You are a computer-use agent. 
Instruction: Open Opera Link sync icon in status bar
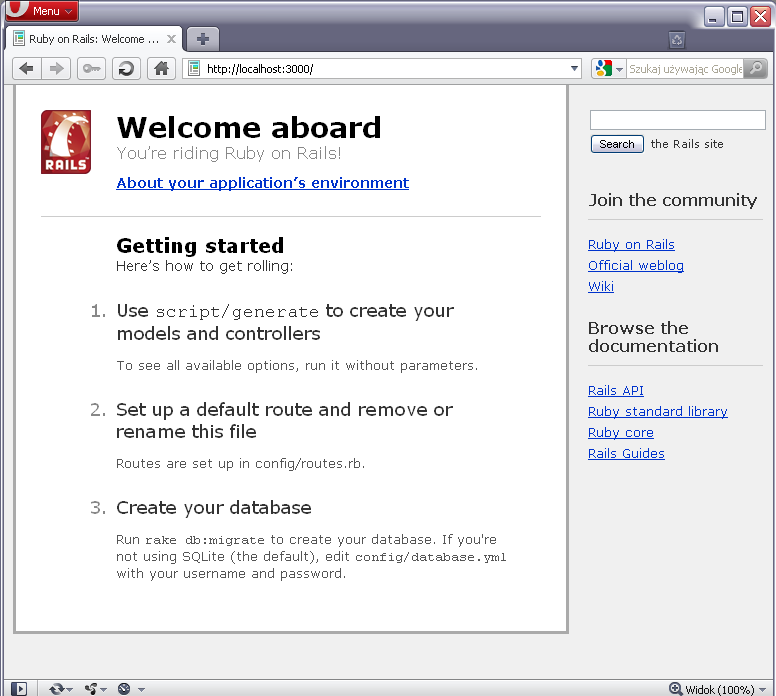tap(57, 689)
